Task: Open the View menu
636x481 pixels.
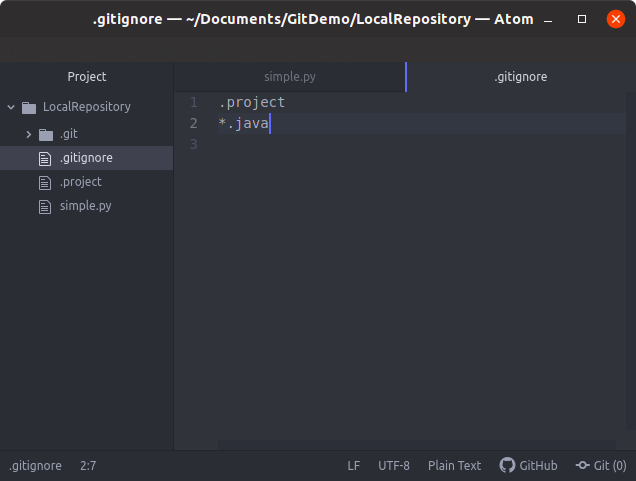Action: [99, 50]
